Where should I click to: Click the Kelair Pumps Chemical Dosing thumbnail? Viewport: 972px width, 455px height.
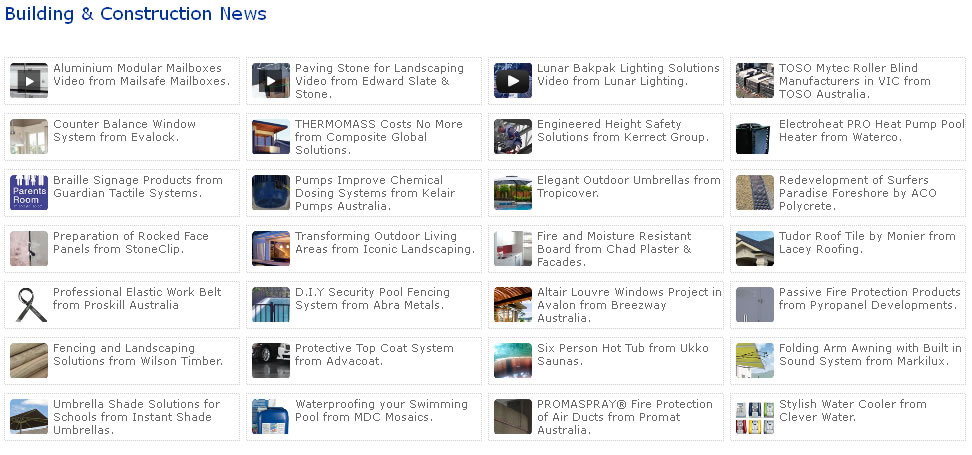271,192
